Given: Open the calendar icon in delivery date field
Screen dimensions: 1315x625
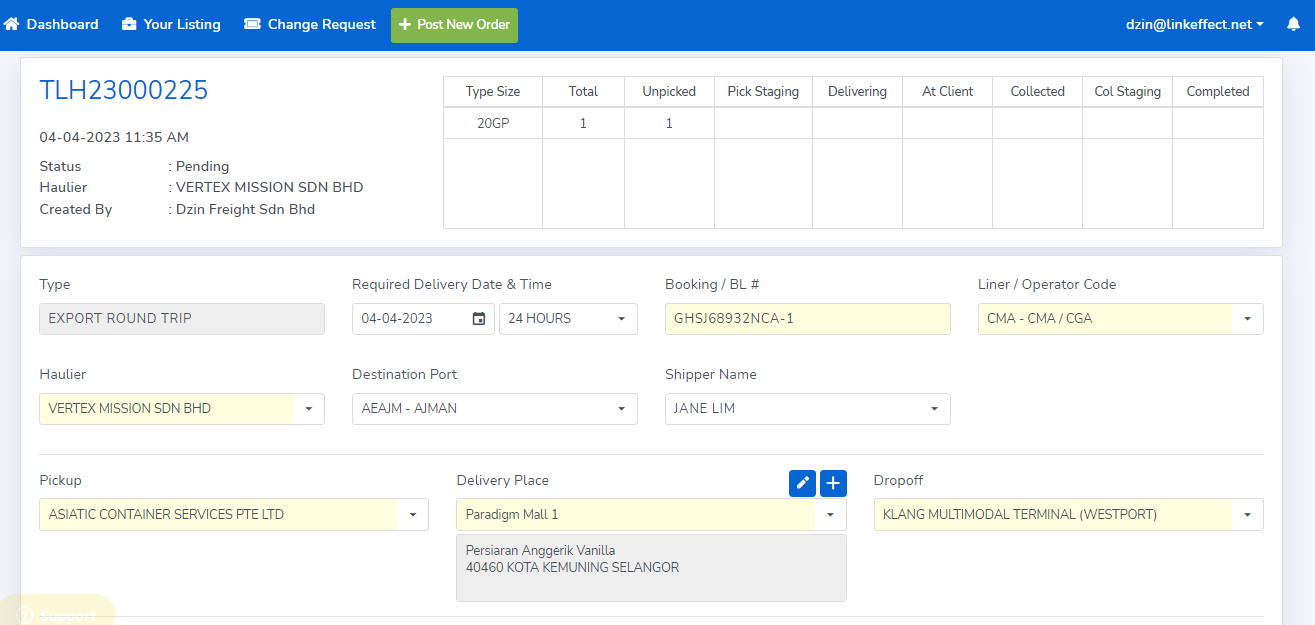Looking at the screenshot, I should coord(479,319).
